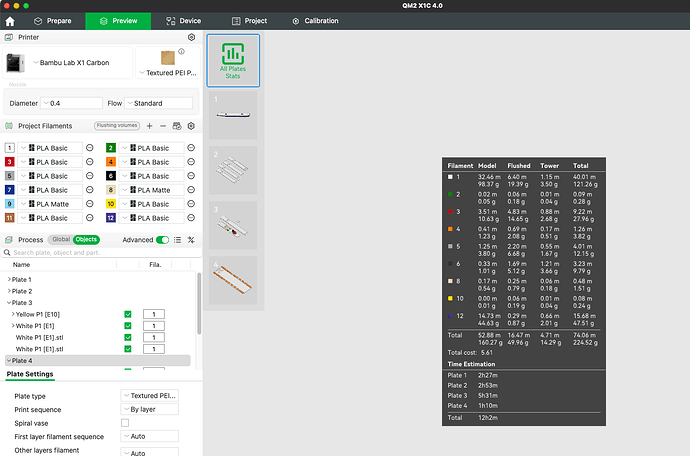Switch process scope to Objects
Image resolution: width=690 pixels, height=456 pixels.
click(x=86, y=239)
